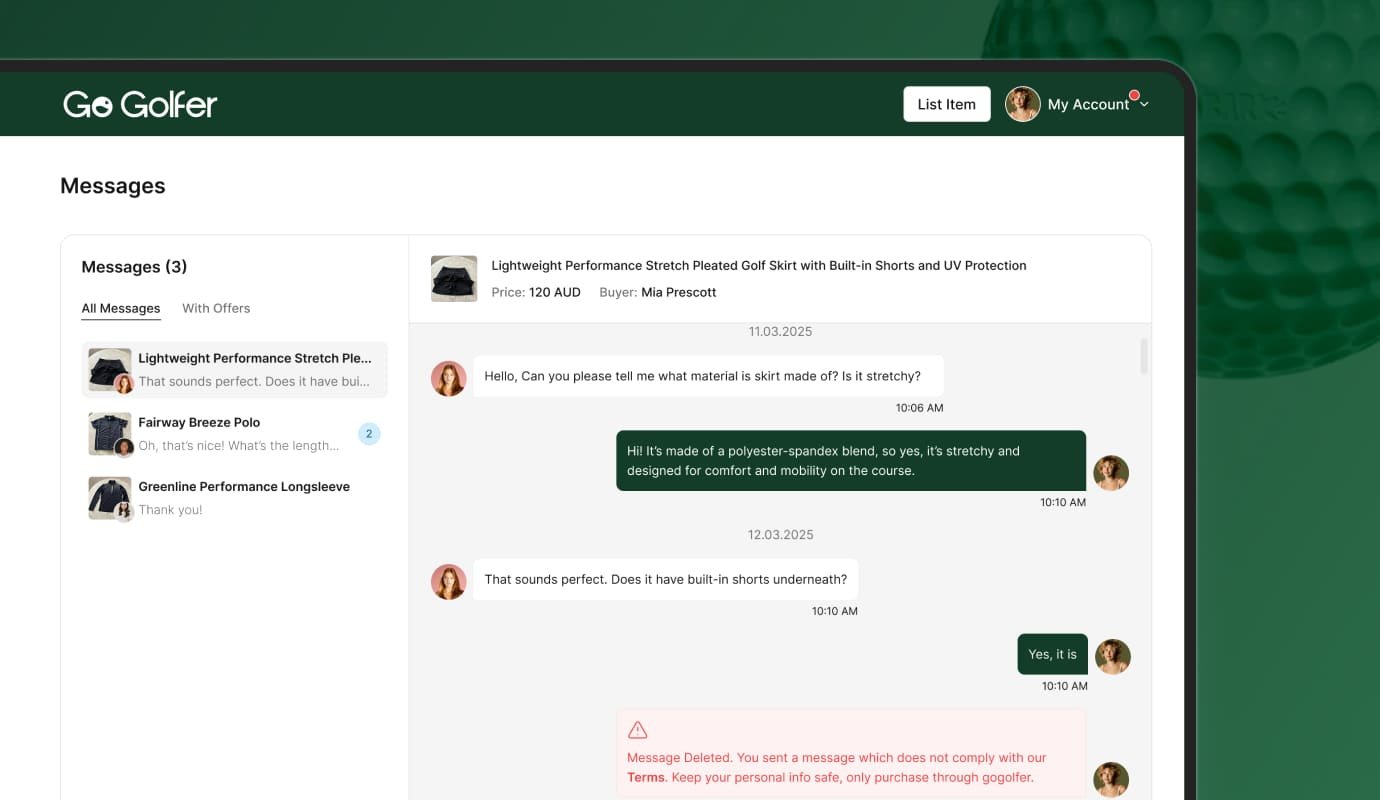Click the Fairway Breeze Polo thumbnail
Viewport: 1380px width, 800px height.
[x=109, y=433]
